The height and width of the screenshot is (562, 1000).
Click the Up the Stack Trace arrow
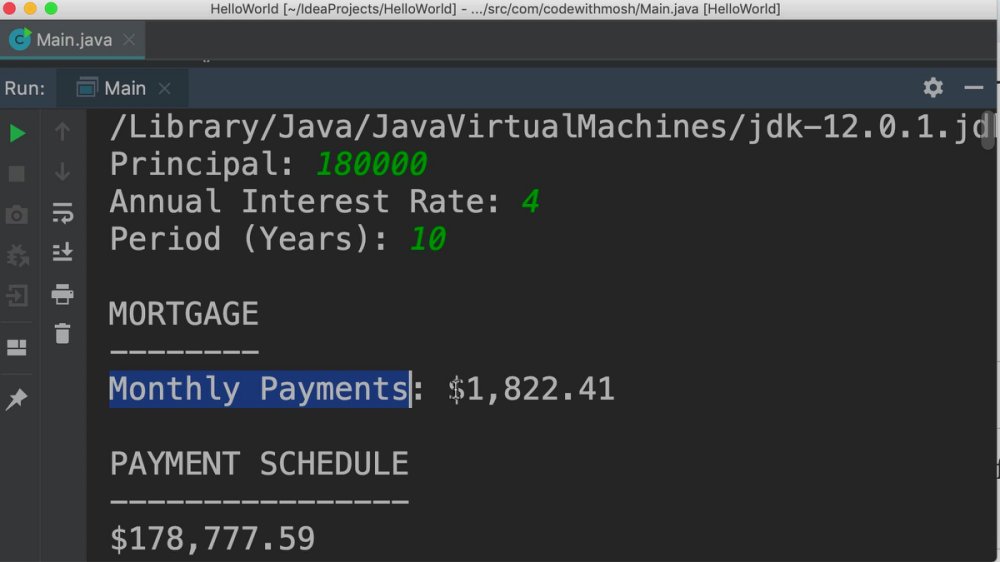coord(62,131)
